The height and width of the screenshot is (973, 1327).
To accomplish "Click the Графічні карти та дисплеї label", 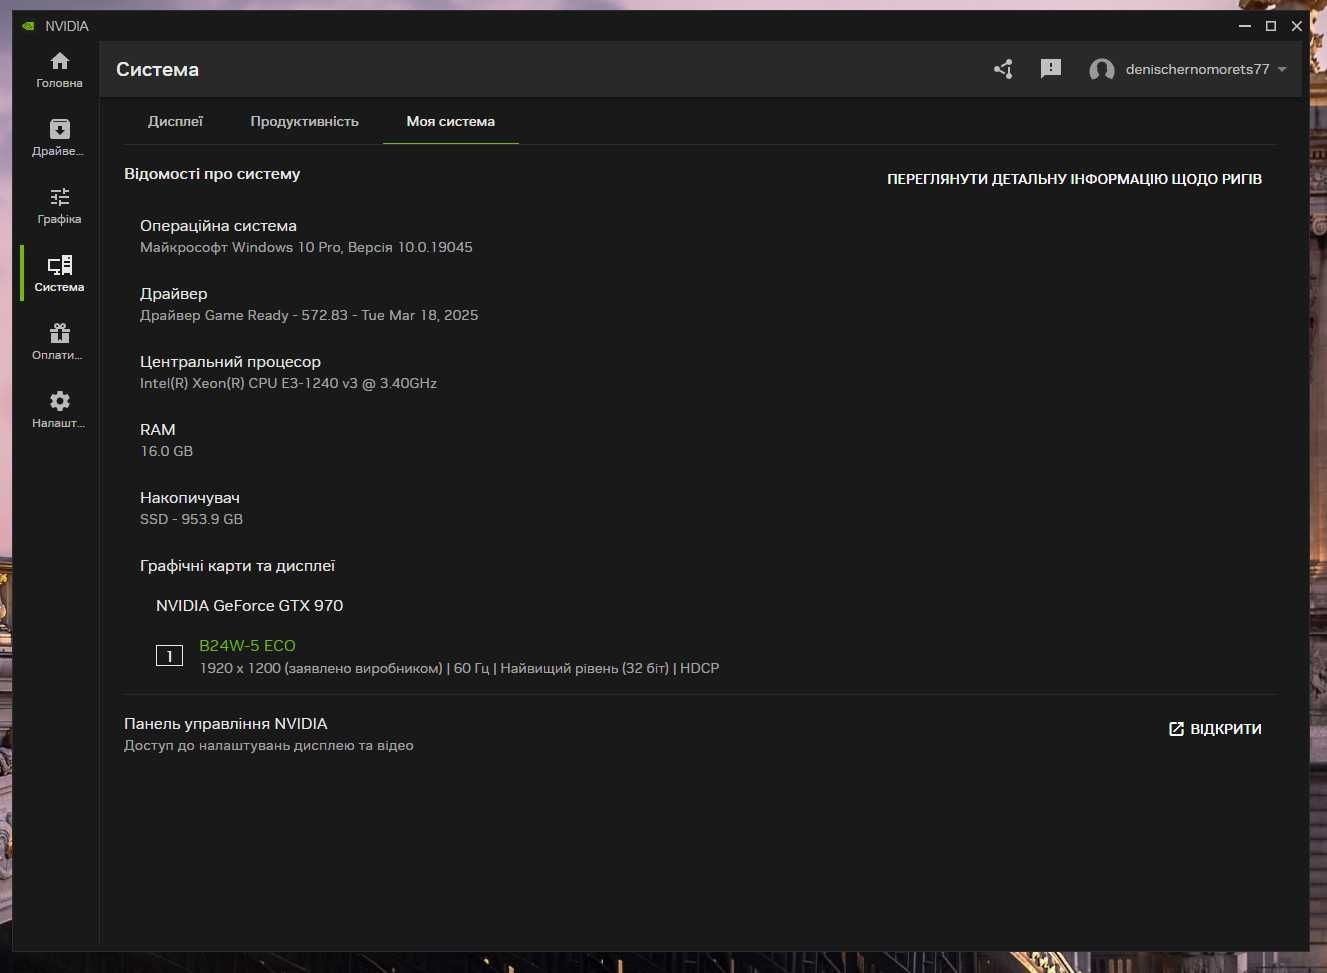I will coord(237,566).
